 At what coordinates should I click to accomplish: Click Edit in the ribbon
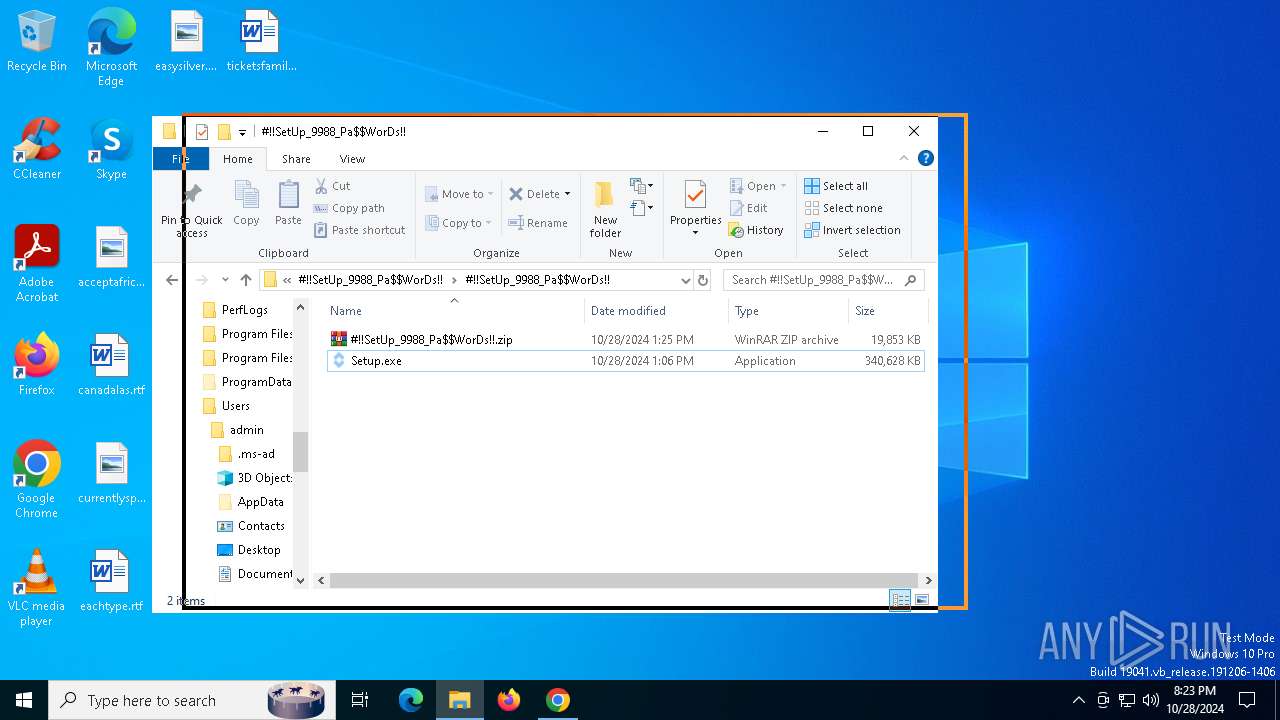coord(749,208)
